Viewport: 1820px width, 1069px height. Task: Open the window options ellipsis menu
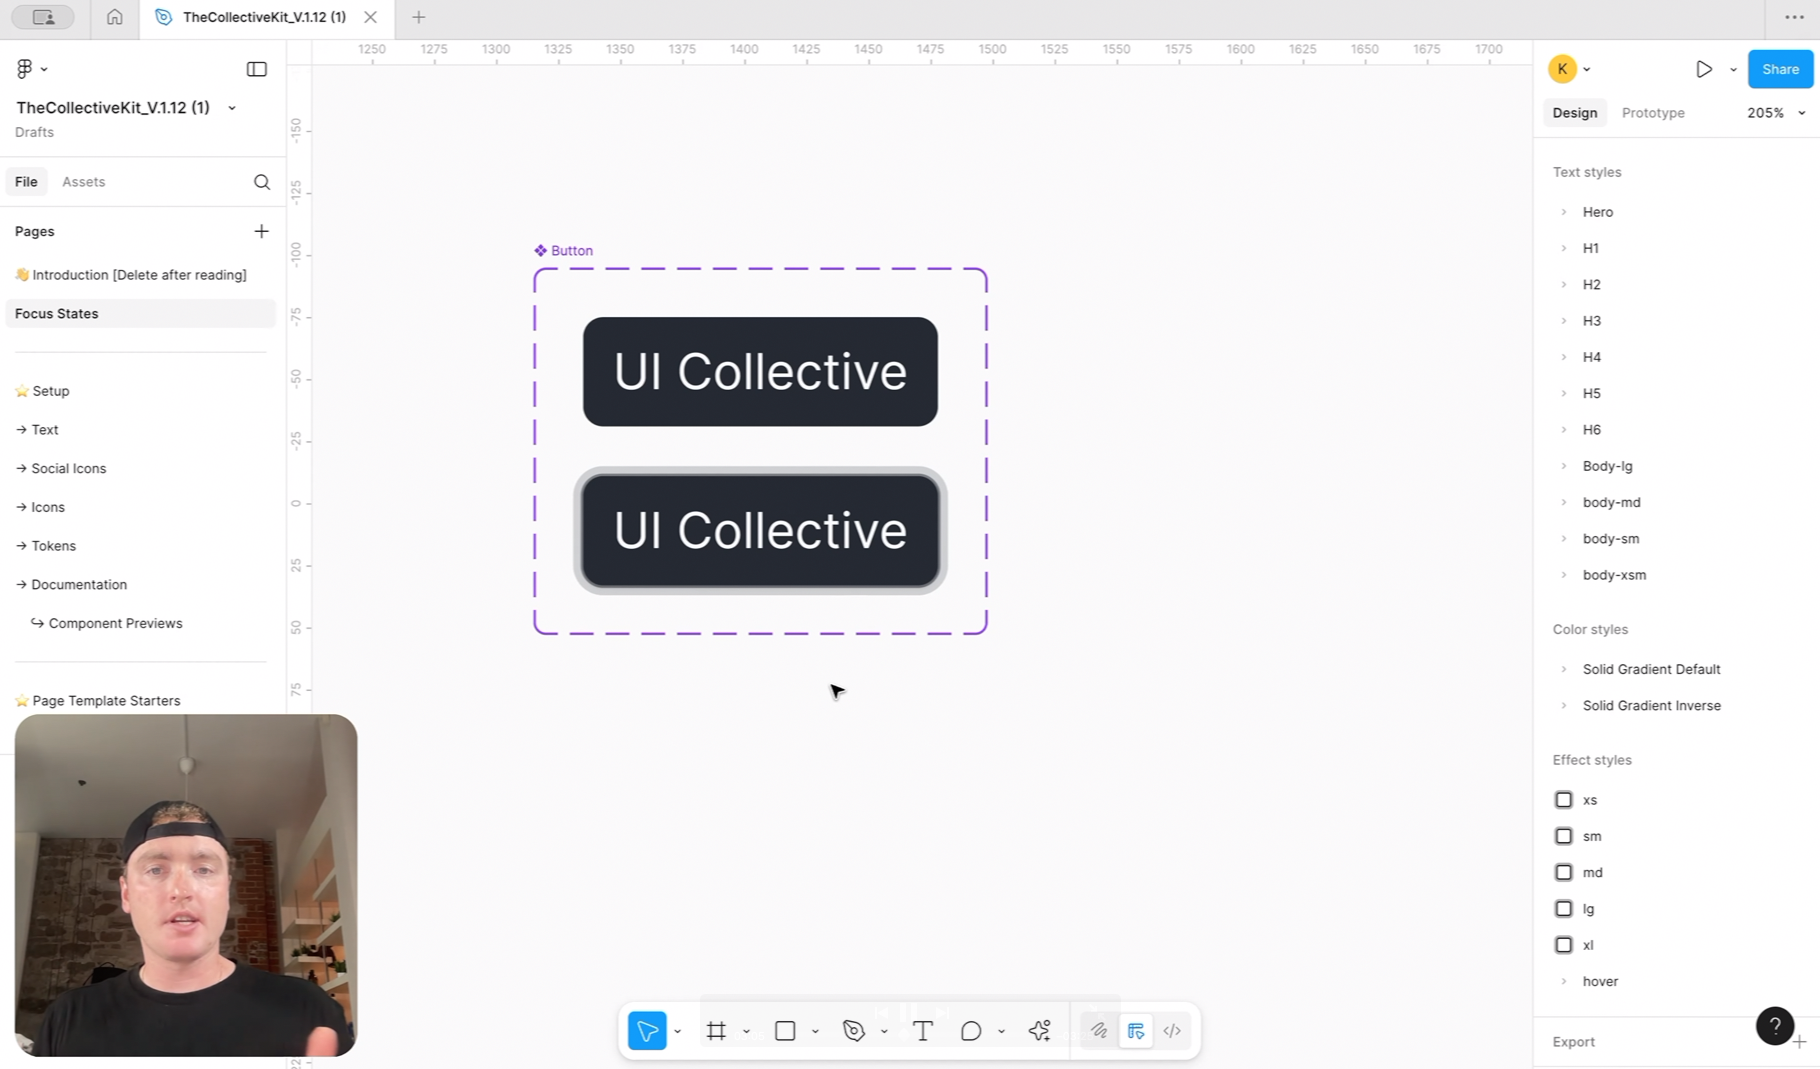tap(1795, 17)
